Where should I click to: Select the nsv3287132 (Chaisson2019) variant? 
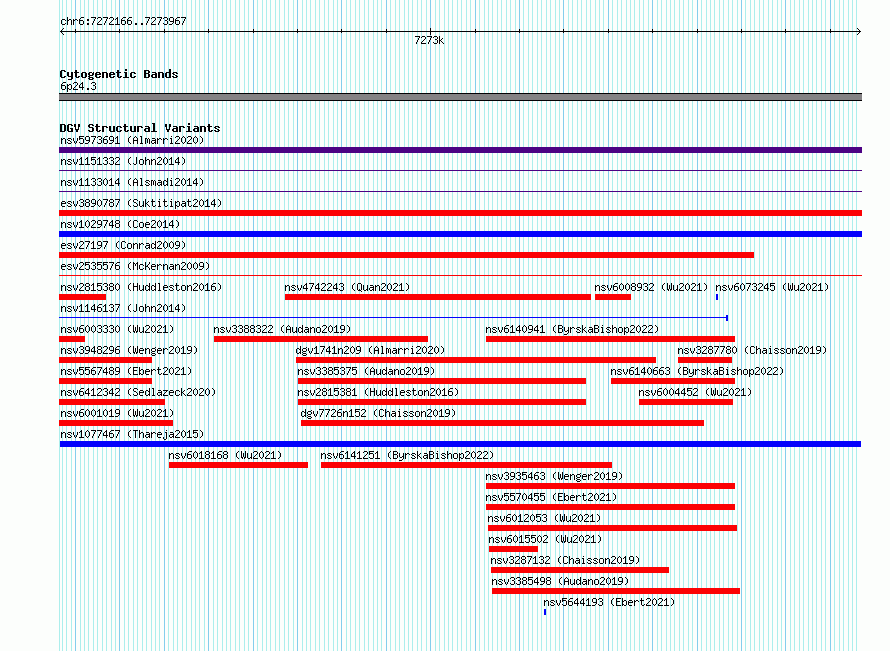click(x=565, y=560)
